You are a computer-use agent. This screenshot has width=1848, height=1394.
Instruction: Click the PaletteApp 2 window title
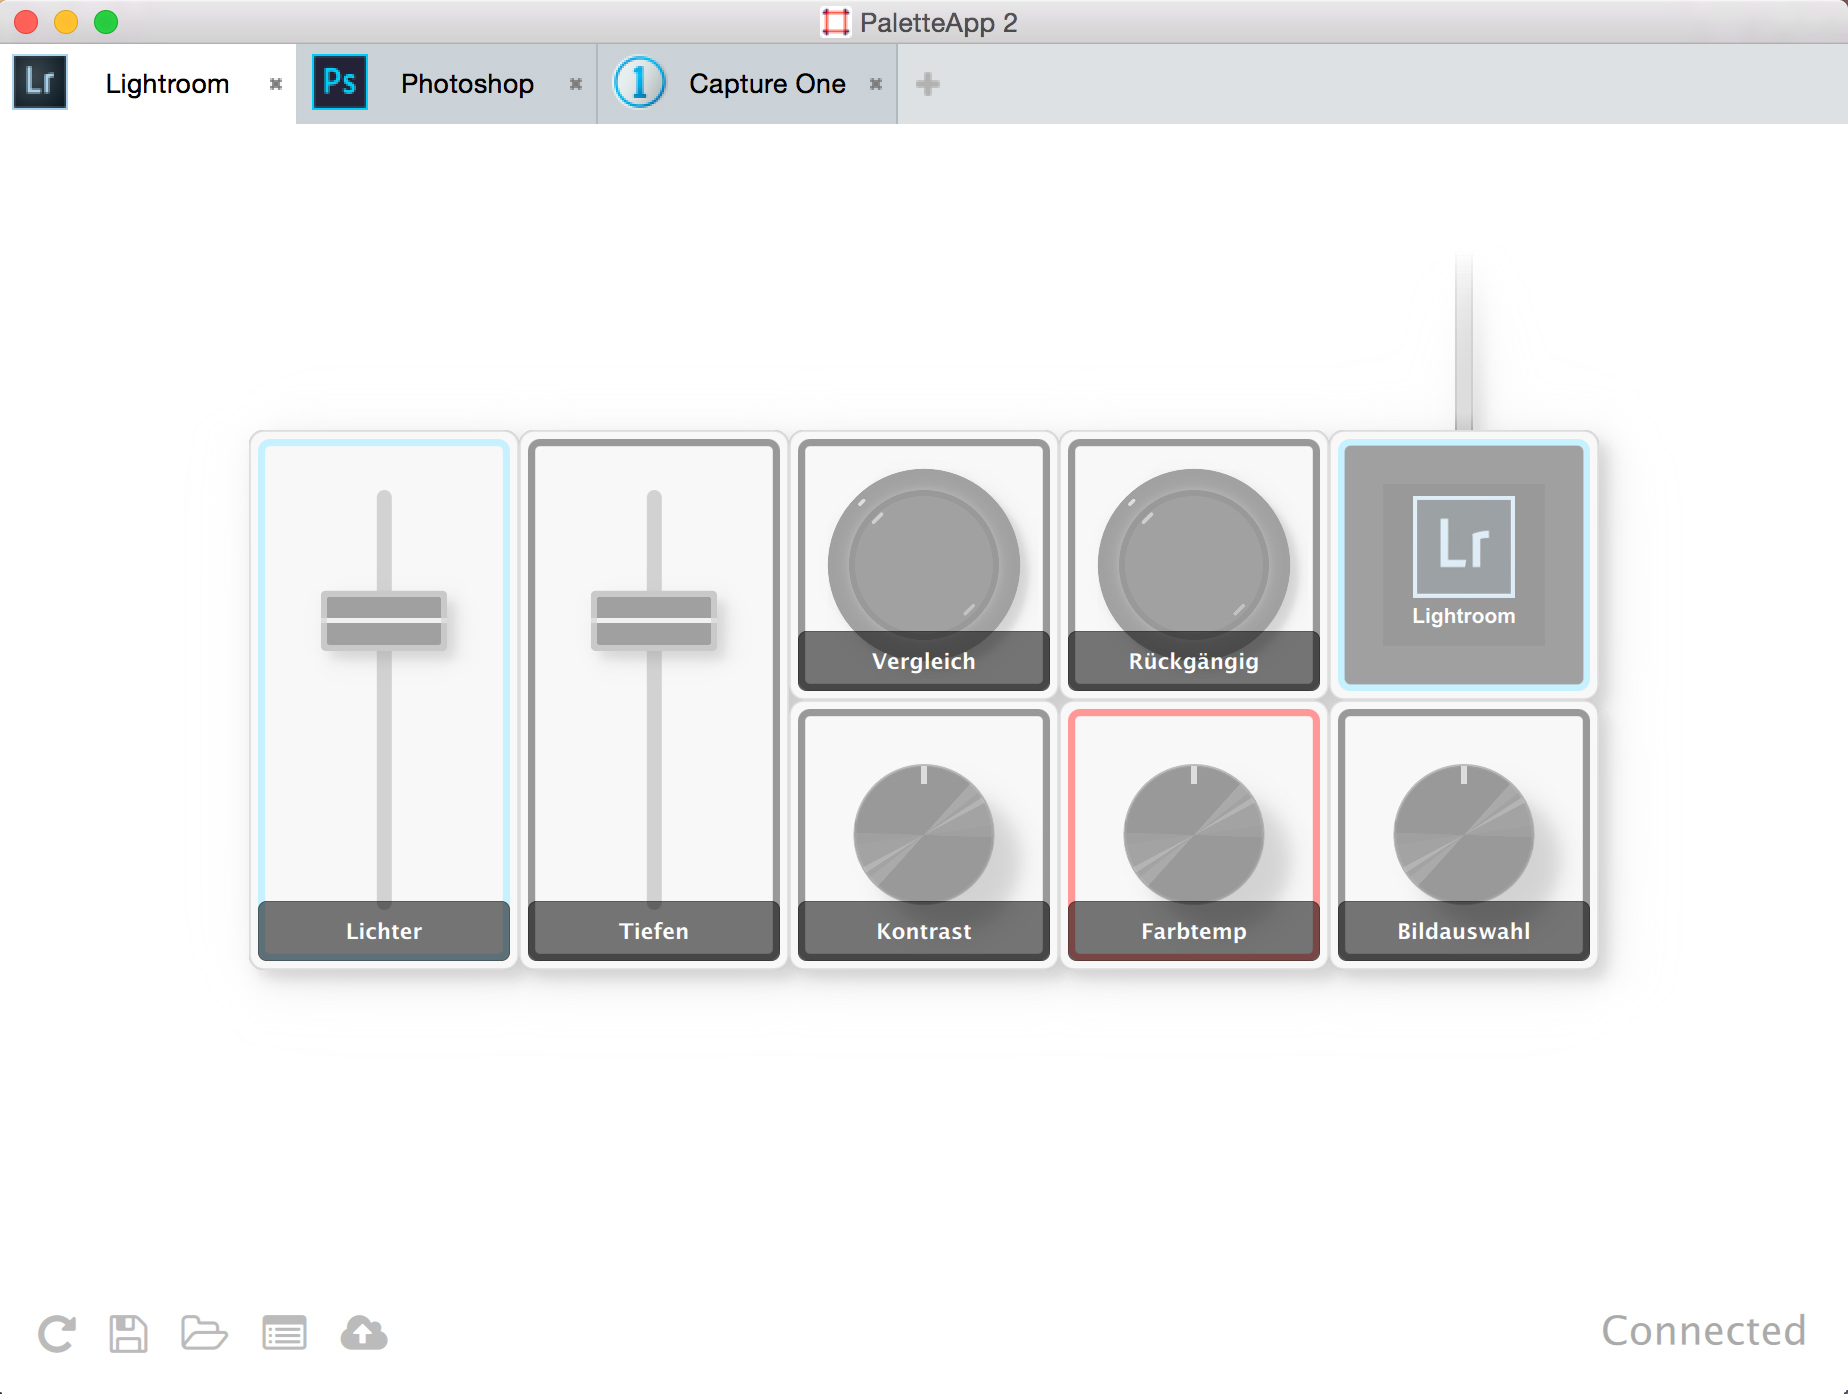click(938, 22)
